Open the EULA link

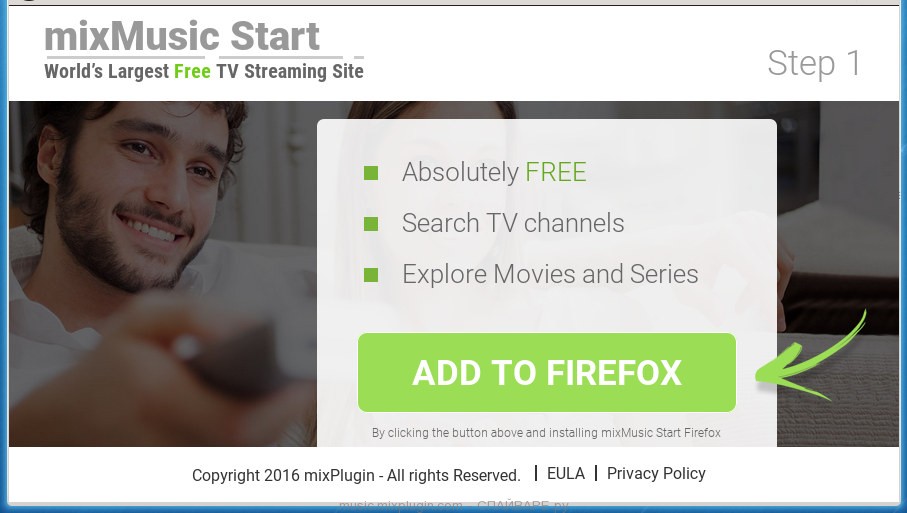pyautogui.click(x=566, y=474)
